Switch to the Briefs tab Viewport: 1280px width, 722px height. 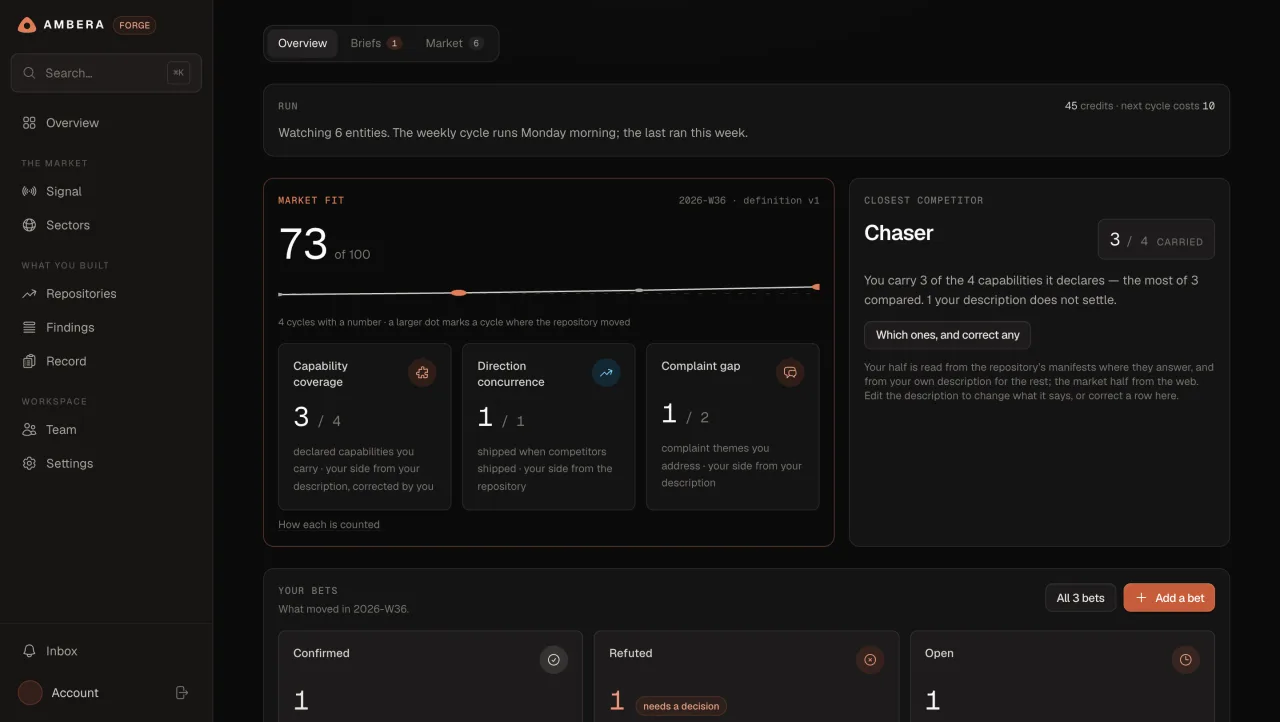(376, 43)
